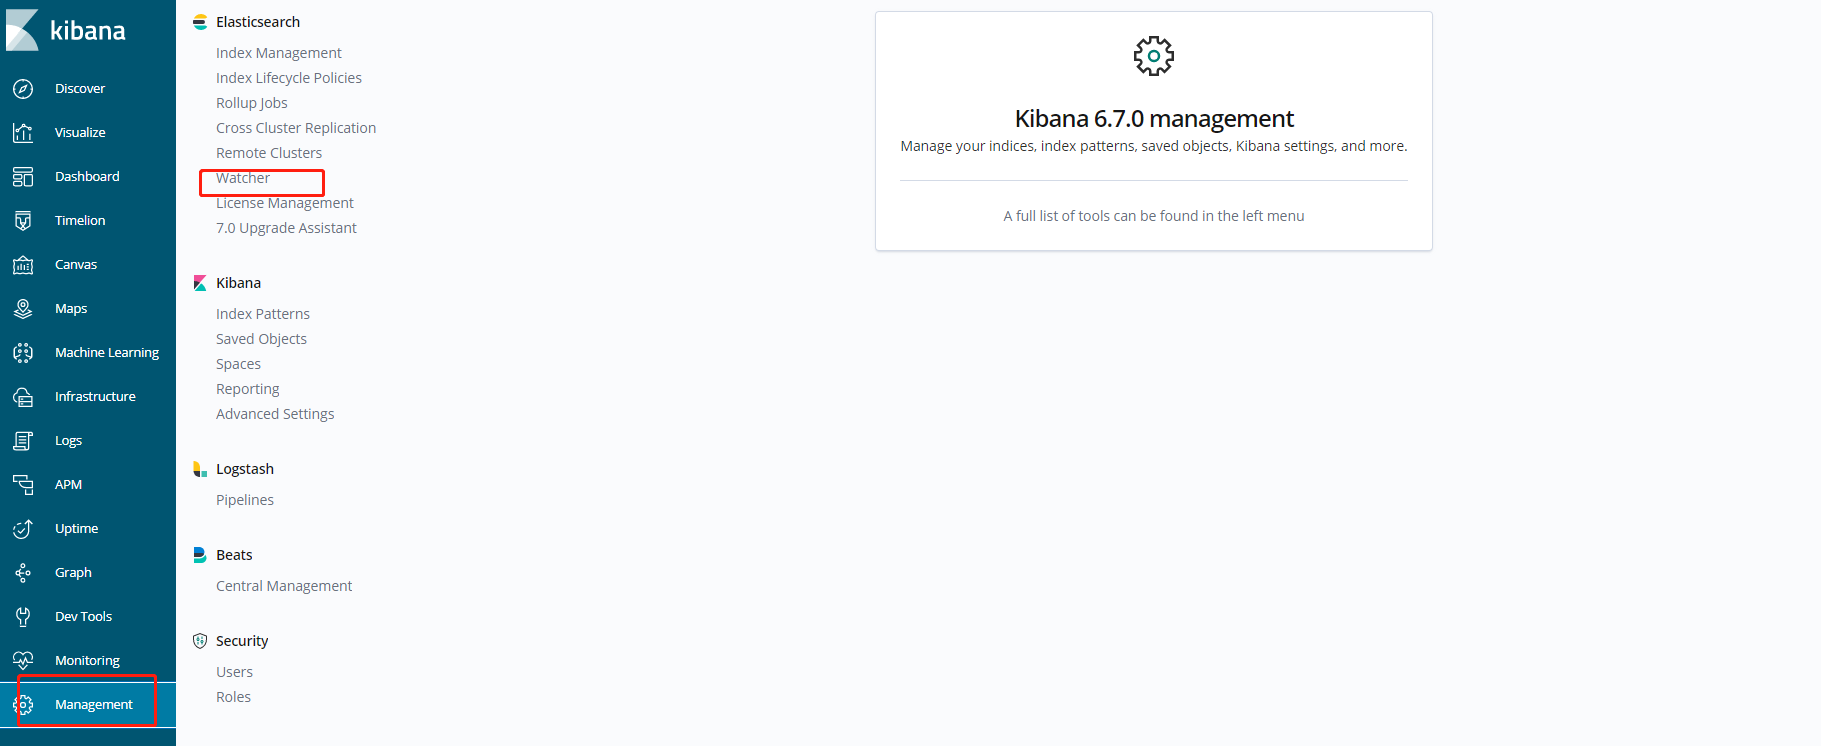
Task: Click the Beats section logo icon
Action: click(x=200, y=555)
